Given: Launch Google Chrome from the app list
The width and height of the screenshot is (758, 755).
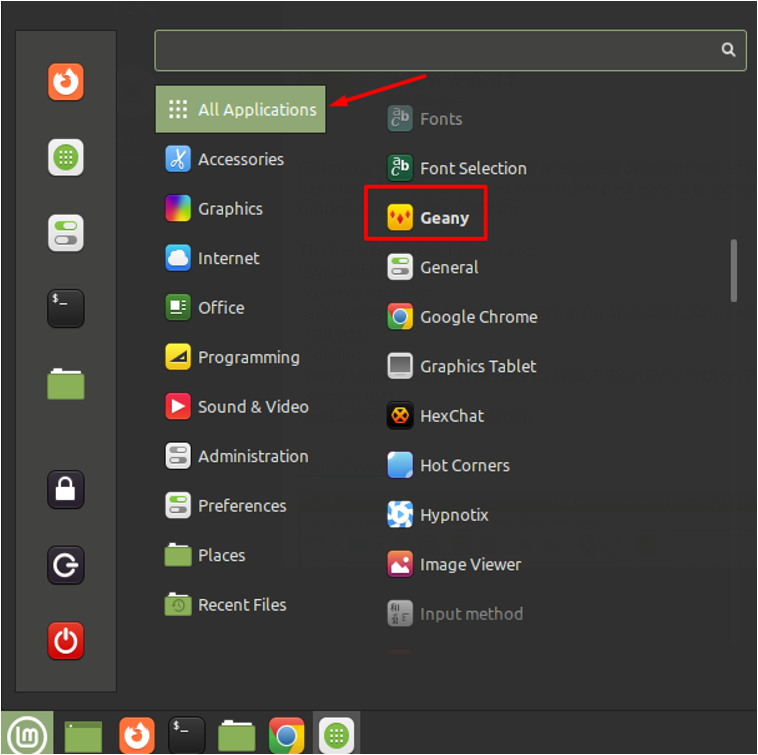Looking at the screenshot, I should [x=463, y=317].
